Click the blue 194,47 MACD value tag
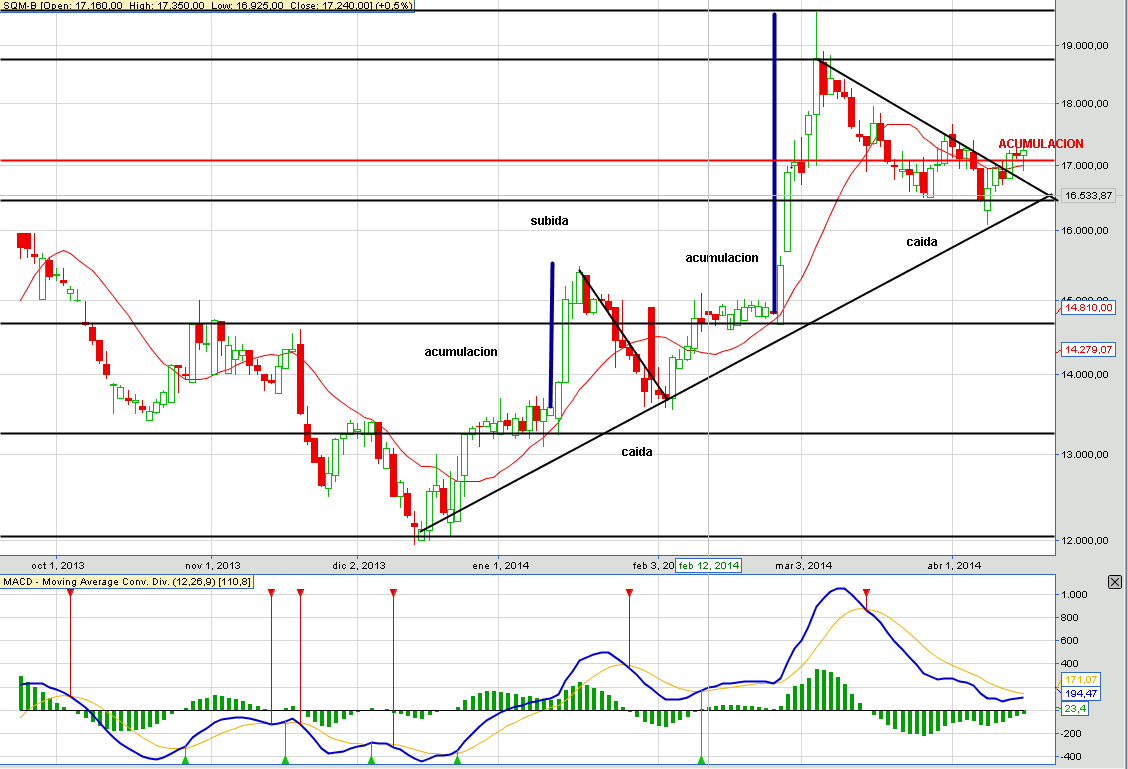 [x=1081, y=693]
